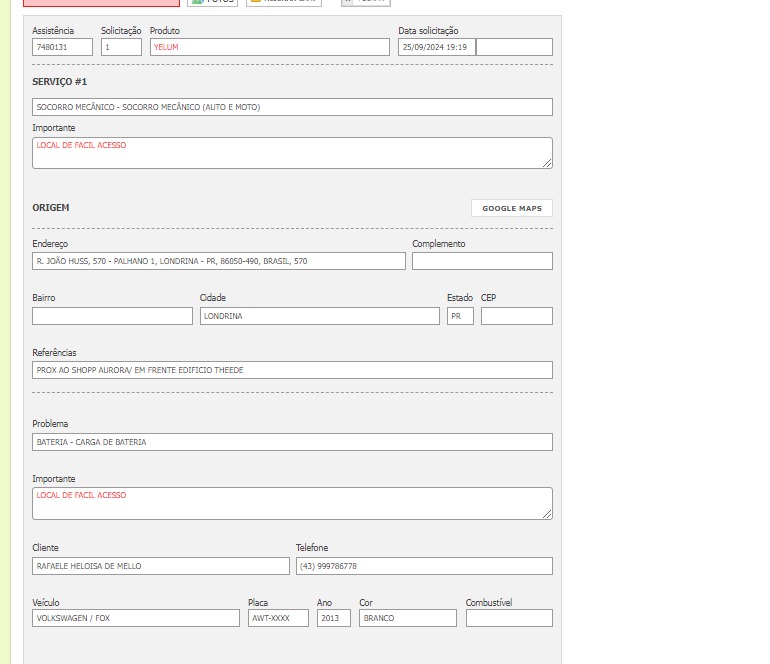Viewport: 770px width, 664px height.
Task: Click the Referências label
Action: [x=55, y=353]
